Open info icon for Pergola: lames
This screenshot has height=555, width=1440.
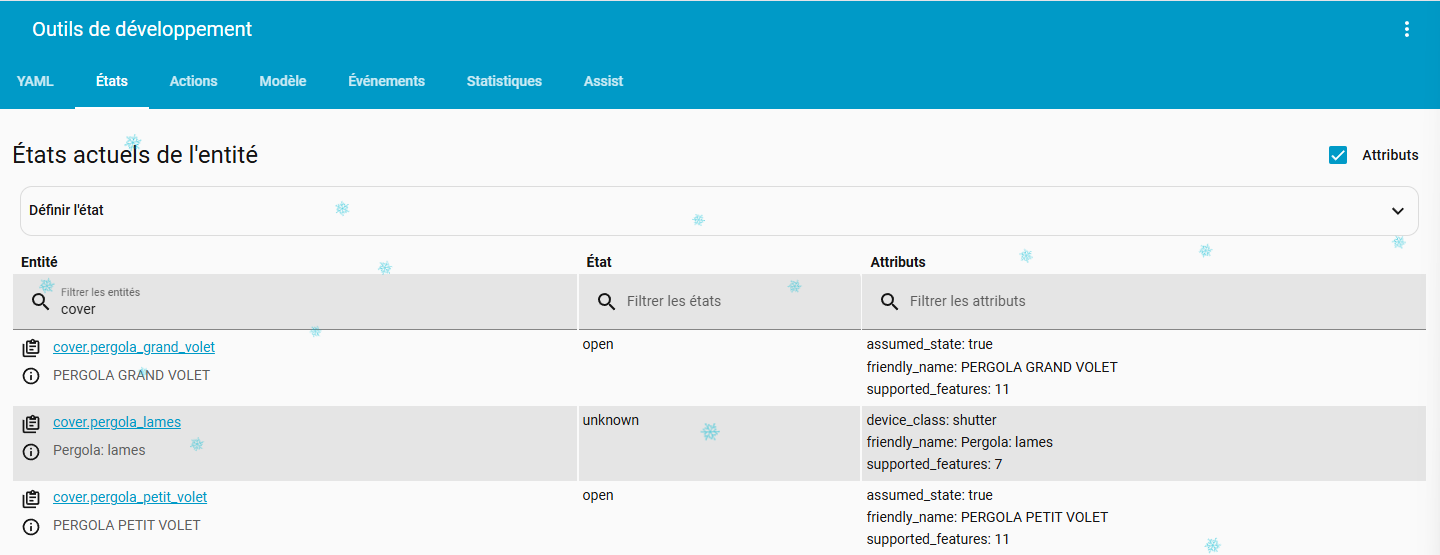click(31, 451)
